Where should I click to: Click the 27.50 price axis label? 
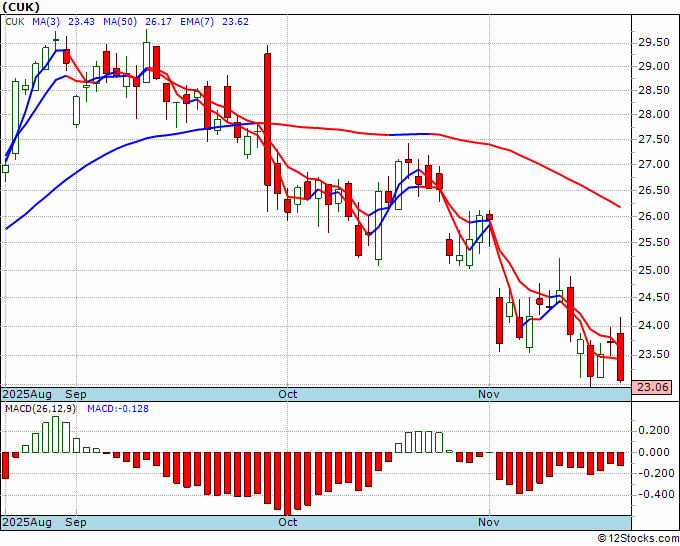pos(654,139)
